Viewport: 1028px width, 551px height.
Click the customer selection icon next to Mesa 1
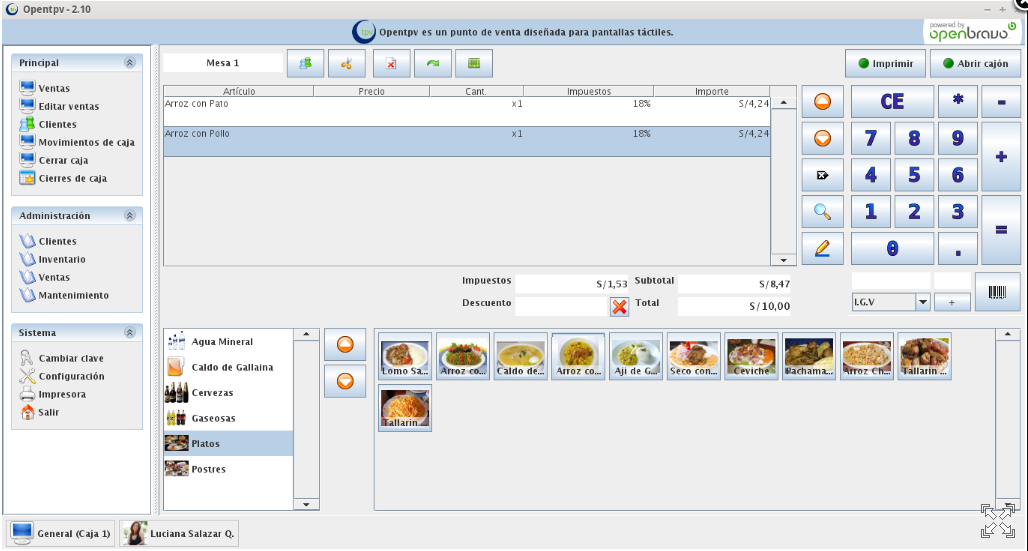[x=305, y=64]
